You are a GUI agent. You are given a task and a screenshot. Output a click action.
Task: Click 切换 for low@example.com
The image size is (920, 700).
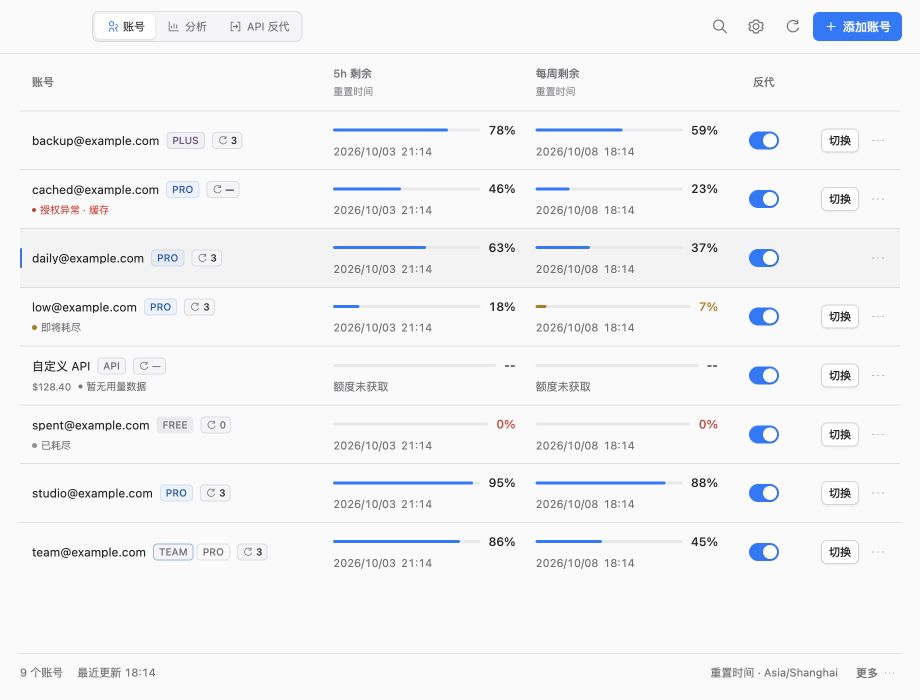point(840,316)
